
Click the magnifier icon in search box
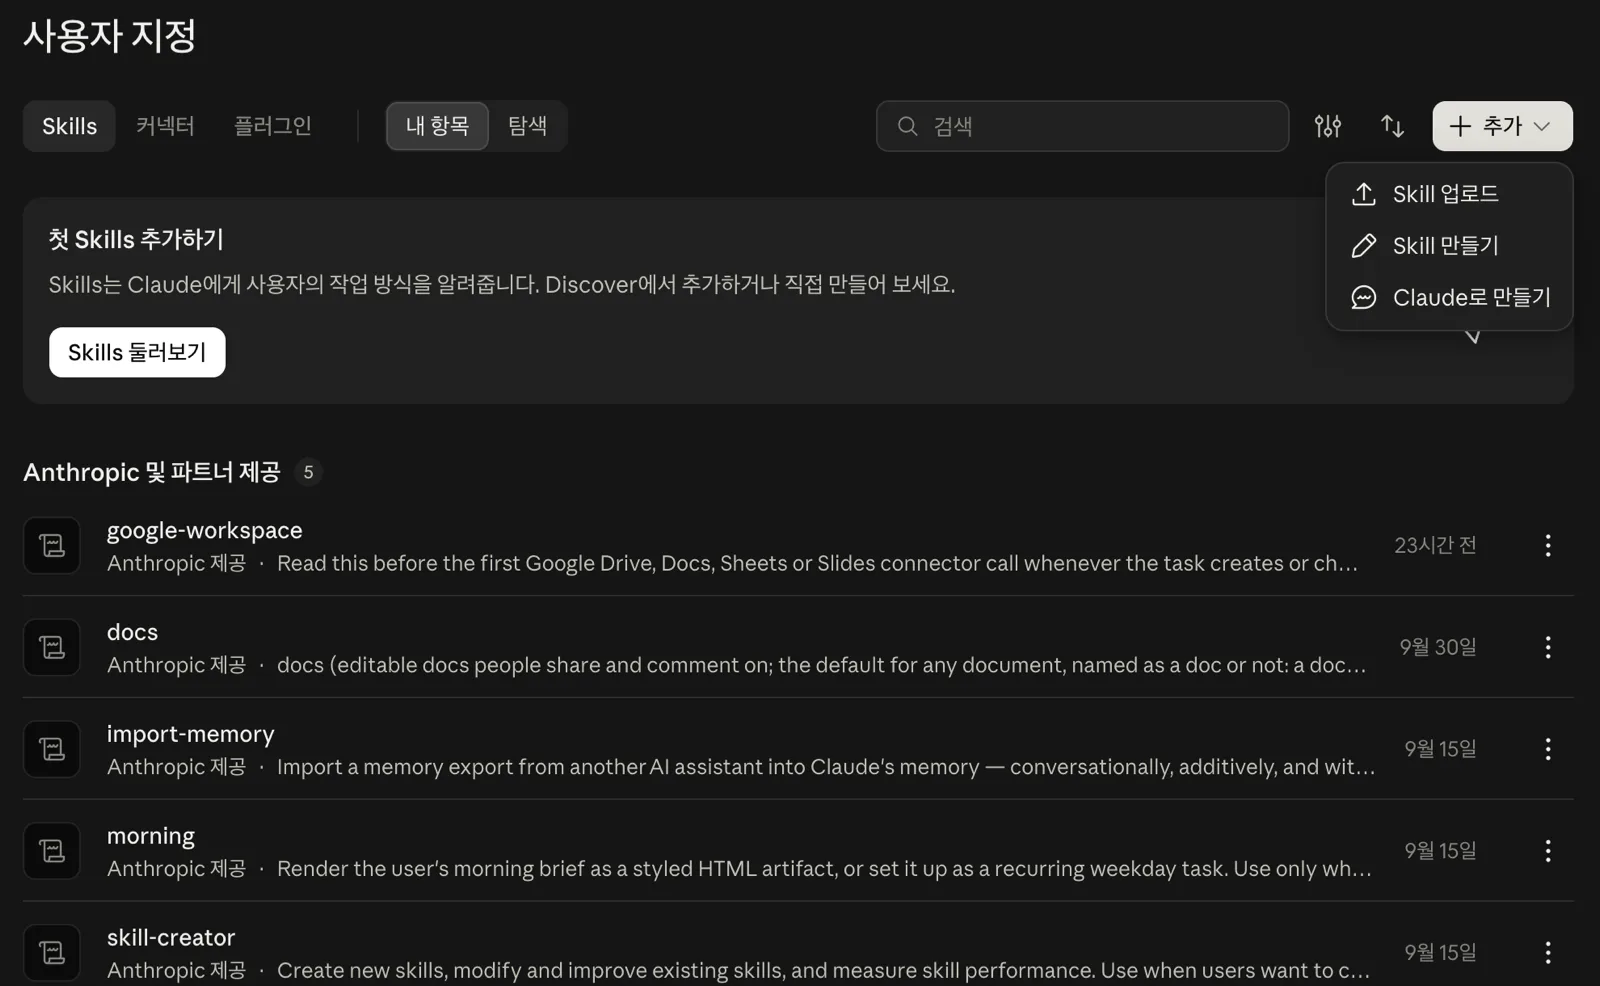click(x=907, y=126)
